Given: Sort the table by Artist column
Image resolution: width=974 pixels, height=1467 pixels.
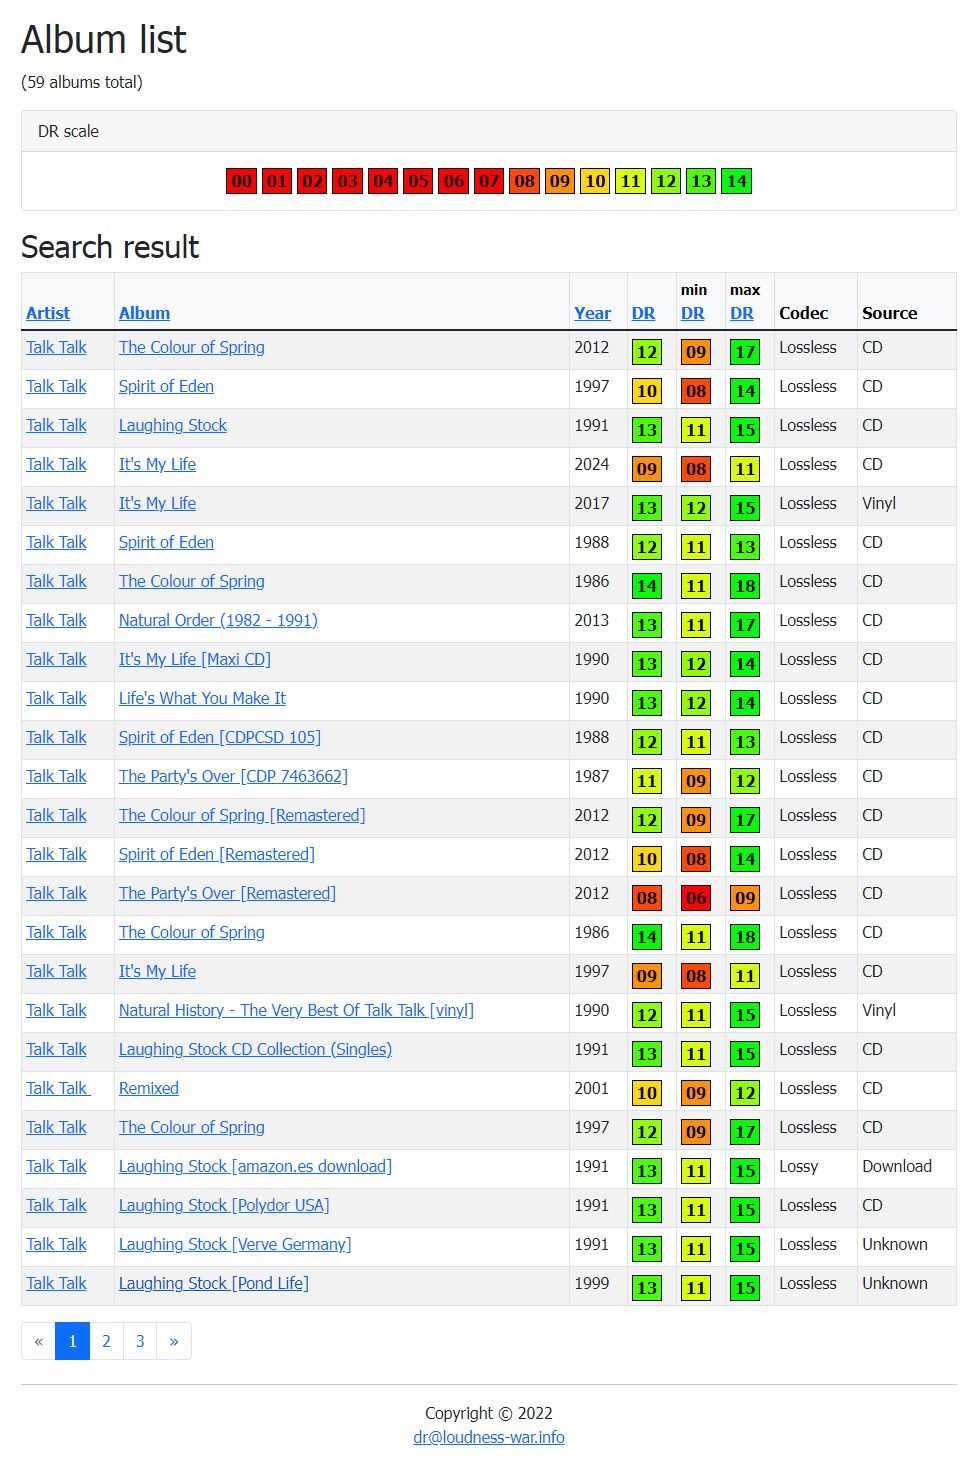Looking at the screenshot, I should coord(48,313).
